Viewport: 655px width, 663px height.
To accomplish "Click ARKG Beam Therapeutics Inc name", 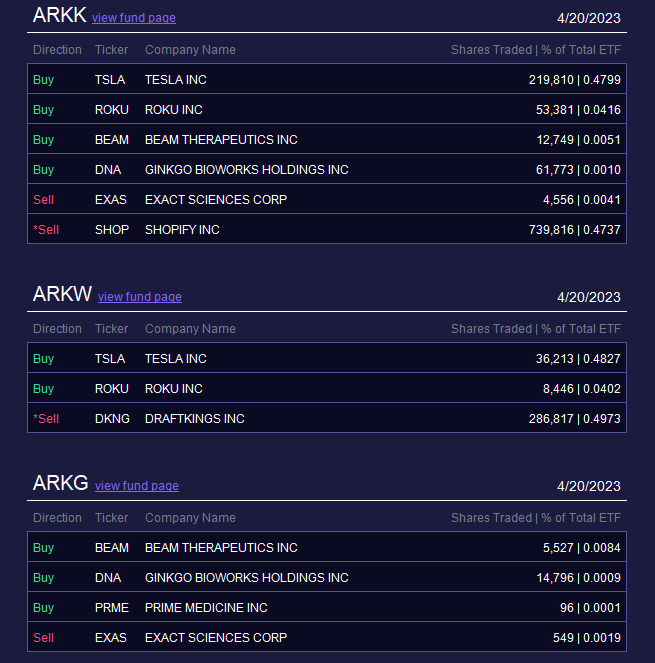I will coord(221,548).
